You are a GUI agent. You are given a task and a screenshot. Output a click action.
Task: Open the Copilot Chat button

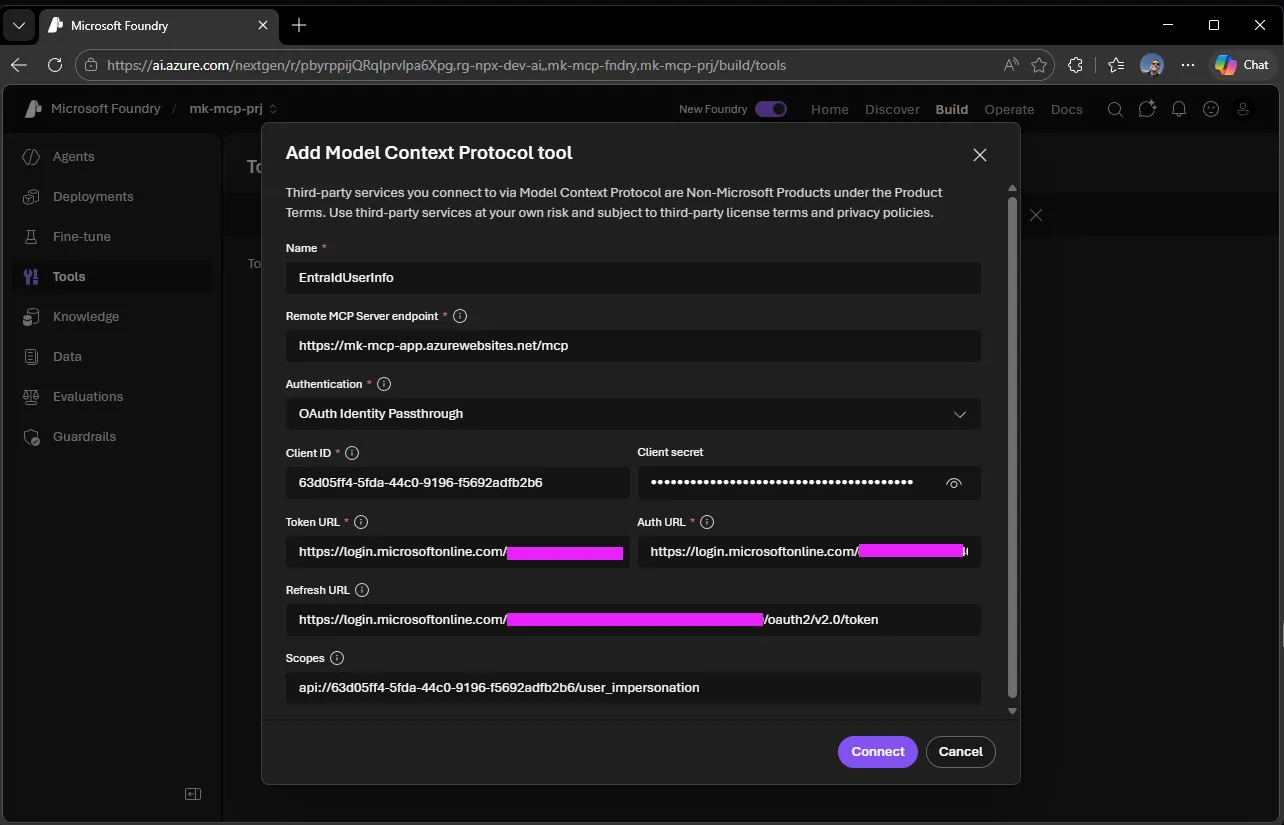click(1241, 65)
